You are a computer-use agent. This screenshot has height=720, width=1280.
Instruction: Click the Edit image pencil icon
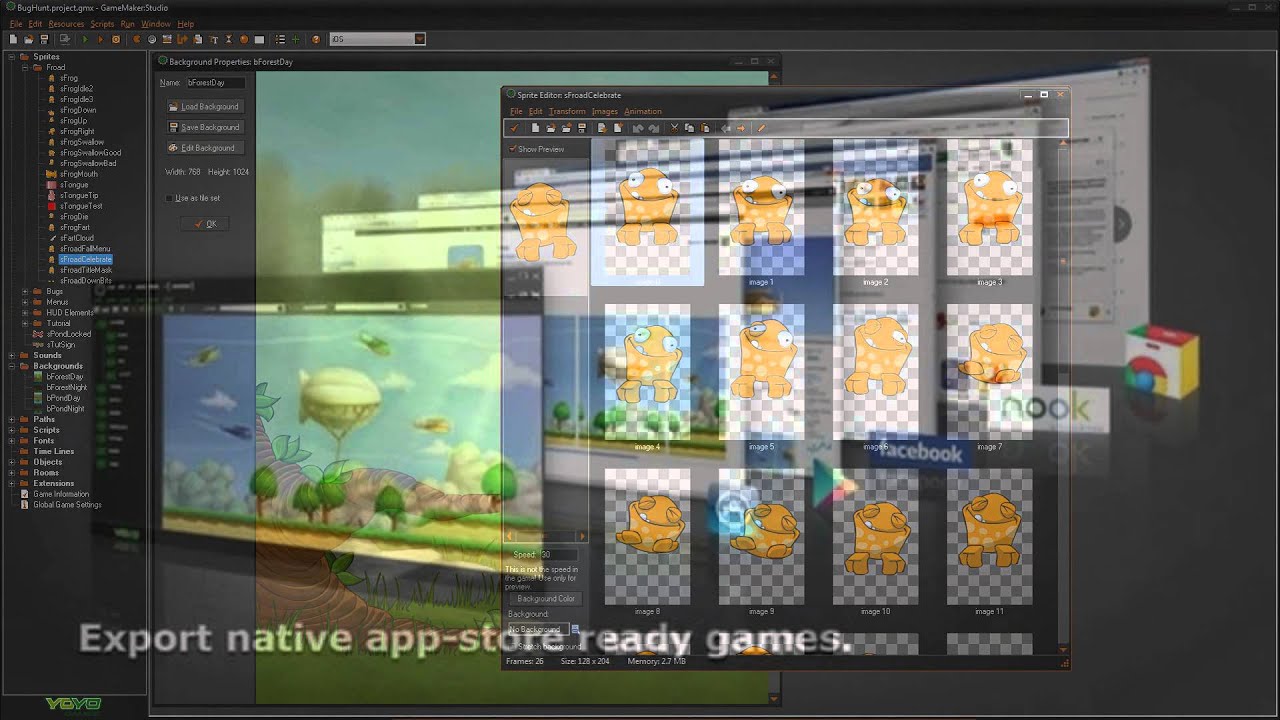point(760,128)
